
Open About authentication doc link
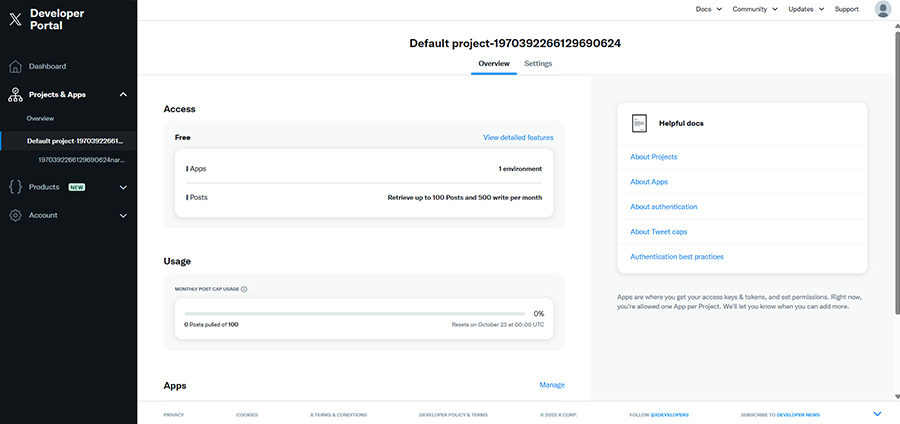point(664,207)
